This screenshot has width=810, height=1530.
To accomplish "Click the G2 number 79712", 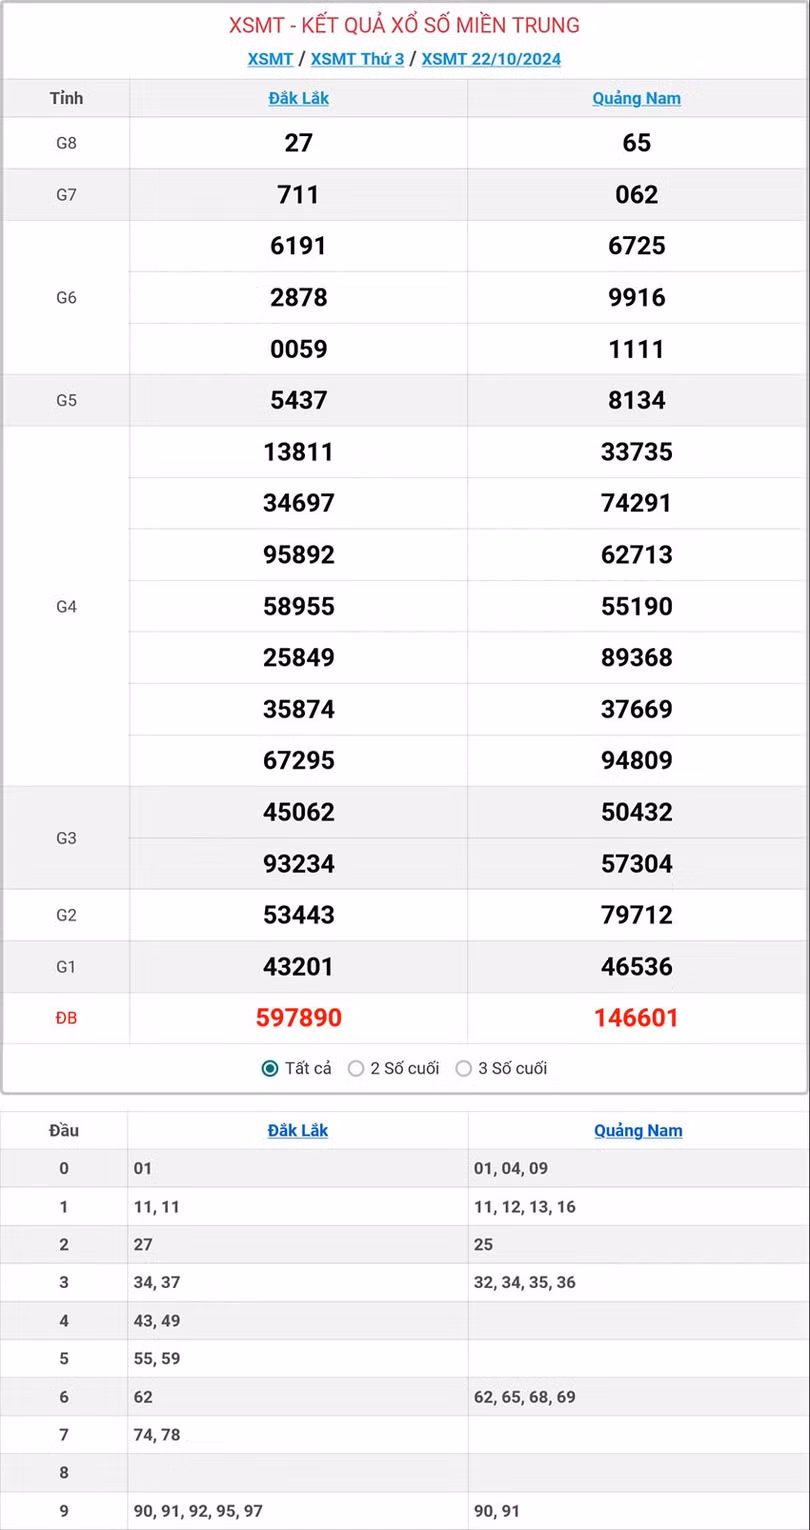I will coord(636,915).
